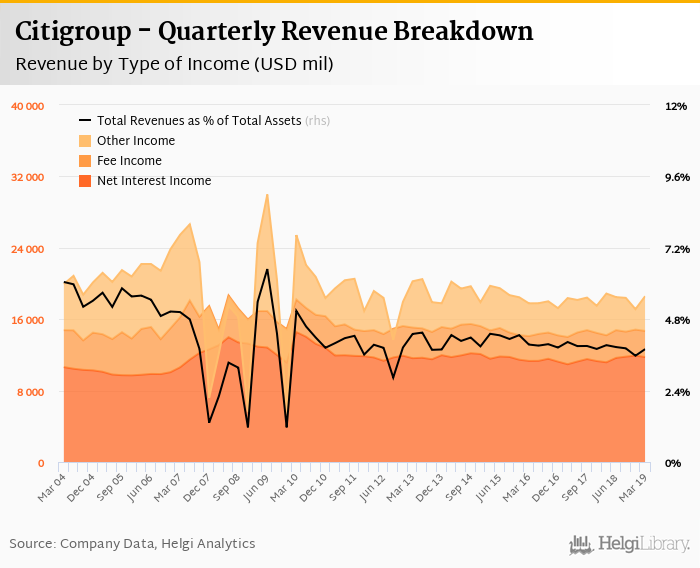This screenshot has height=568, width=700.
Task: Click the black line legend marker for Total Revenues
Action: (85, 120)
